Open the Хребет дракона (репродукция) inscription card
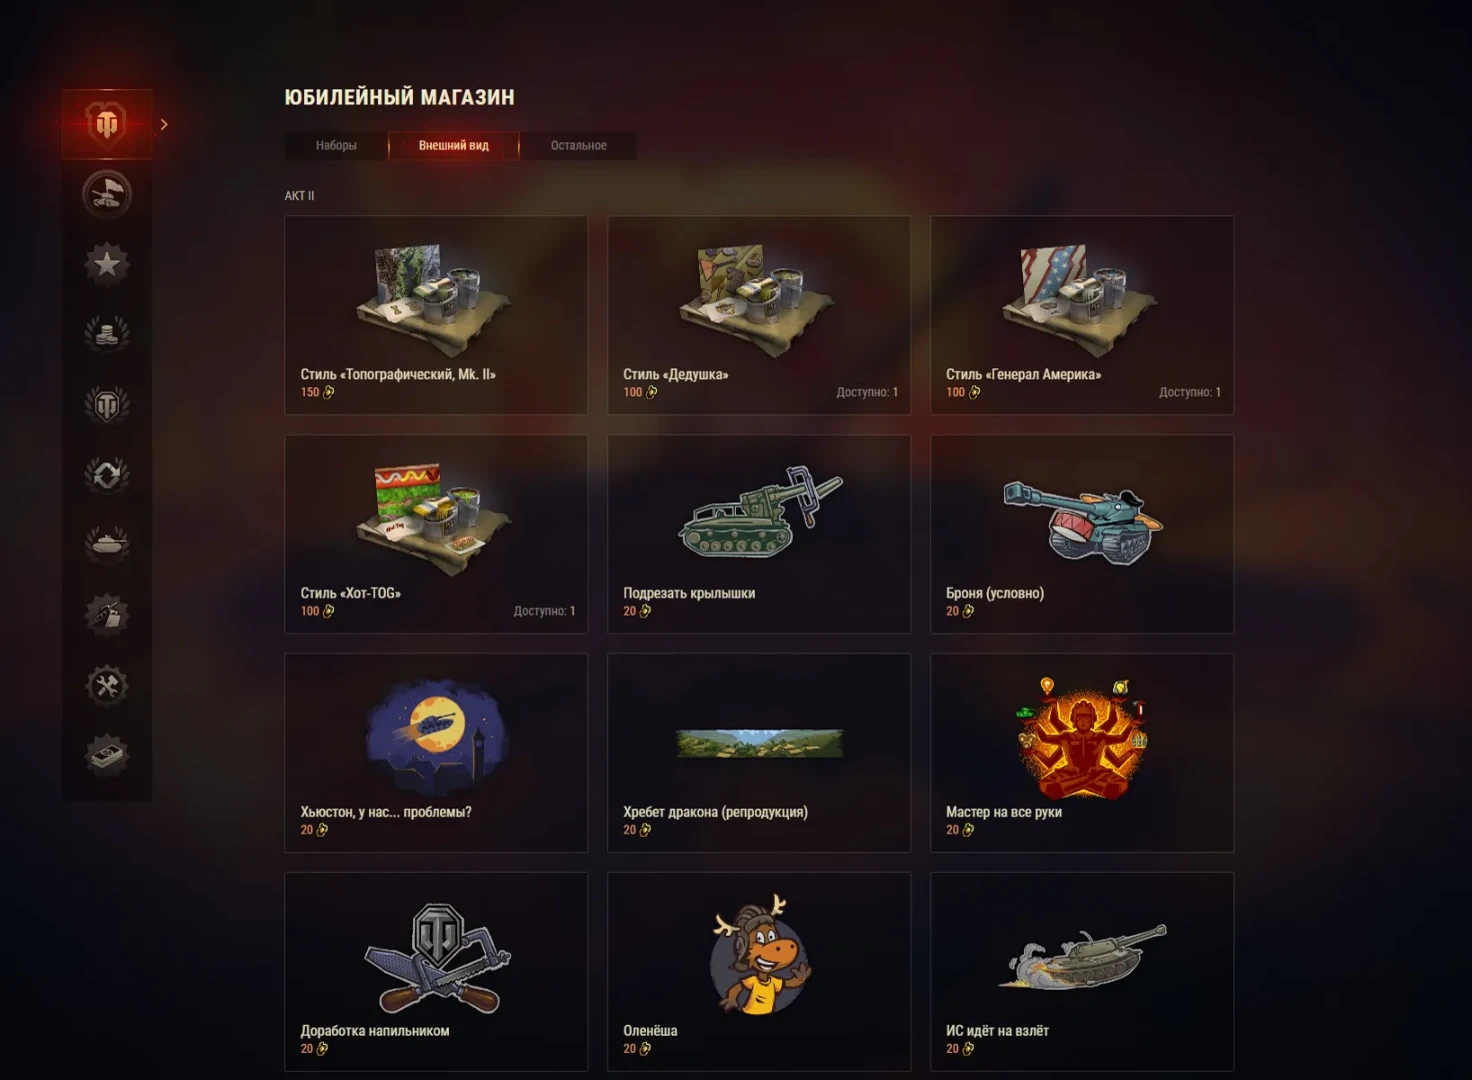Image resolution: width=1472 pixels, height=1080 pixels. 759,753
